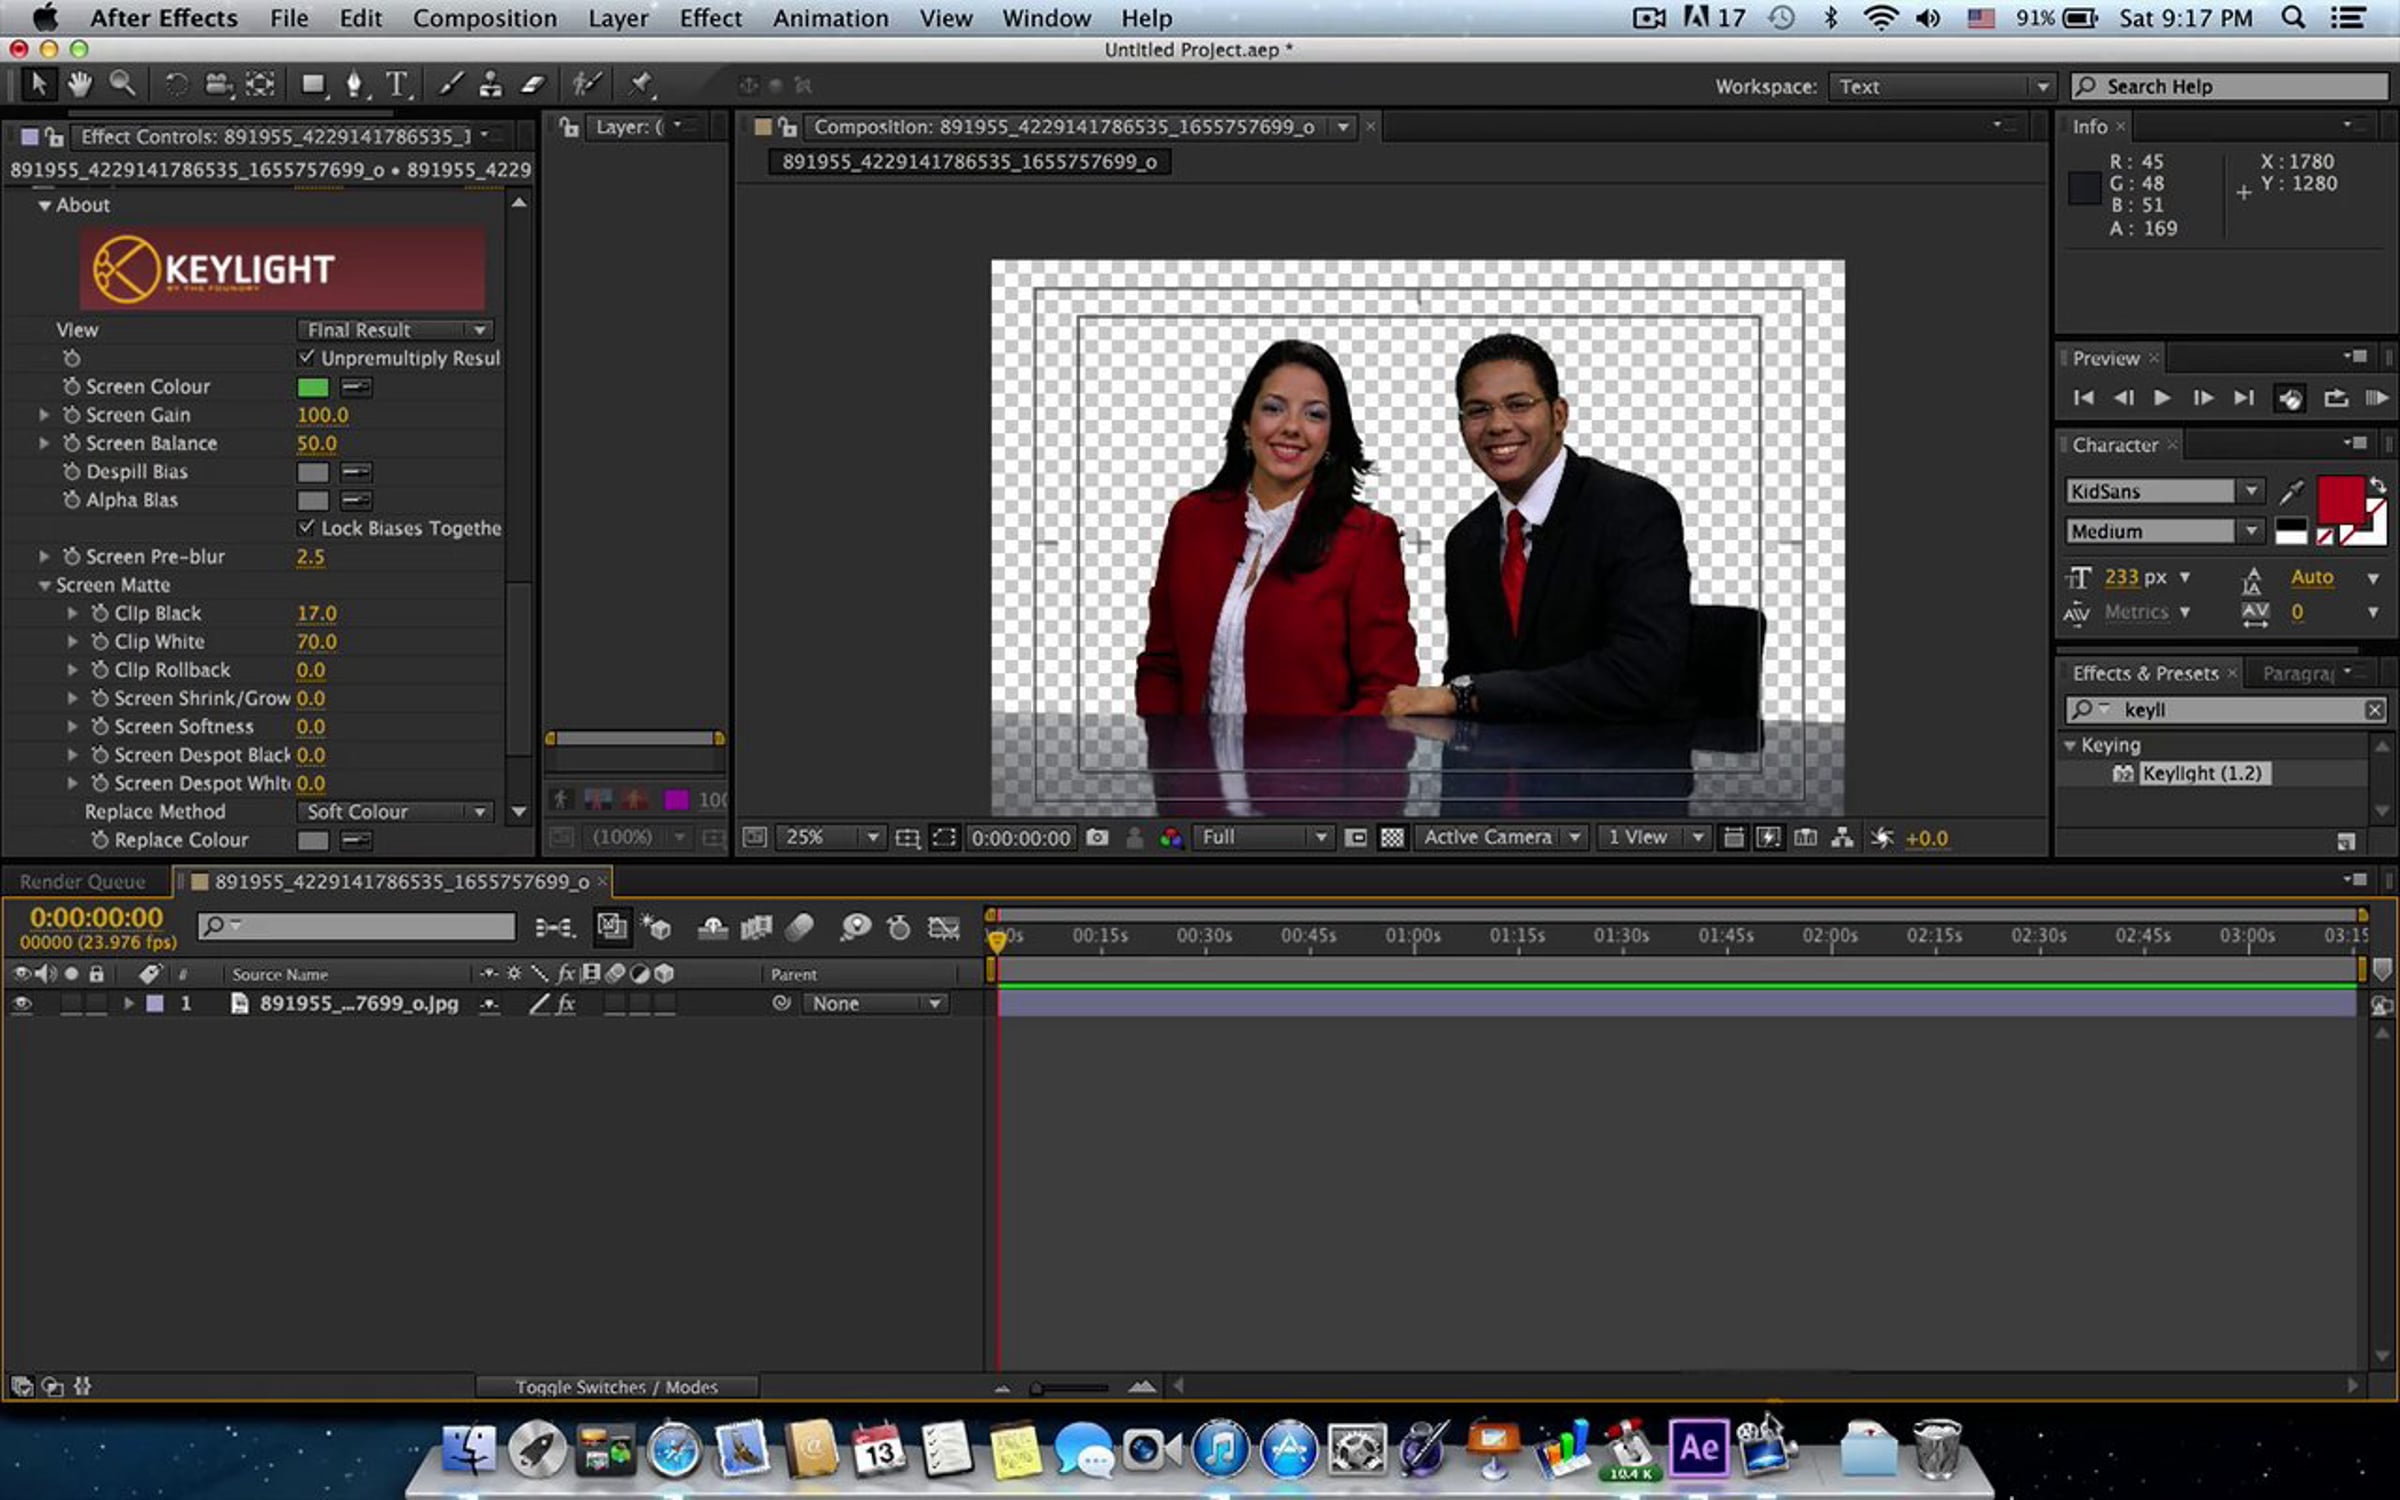
Task: Open the View dropdown showing Final Result
Action: coord(395,330)
